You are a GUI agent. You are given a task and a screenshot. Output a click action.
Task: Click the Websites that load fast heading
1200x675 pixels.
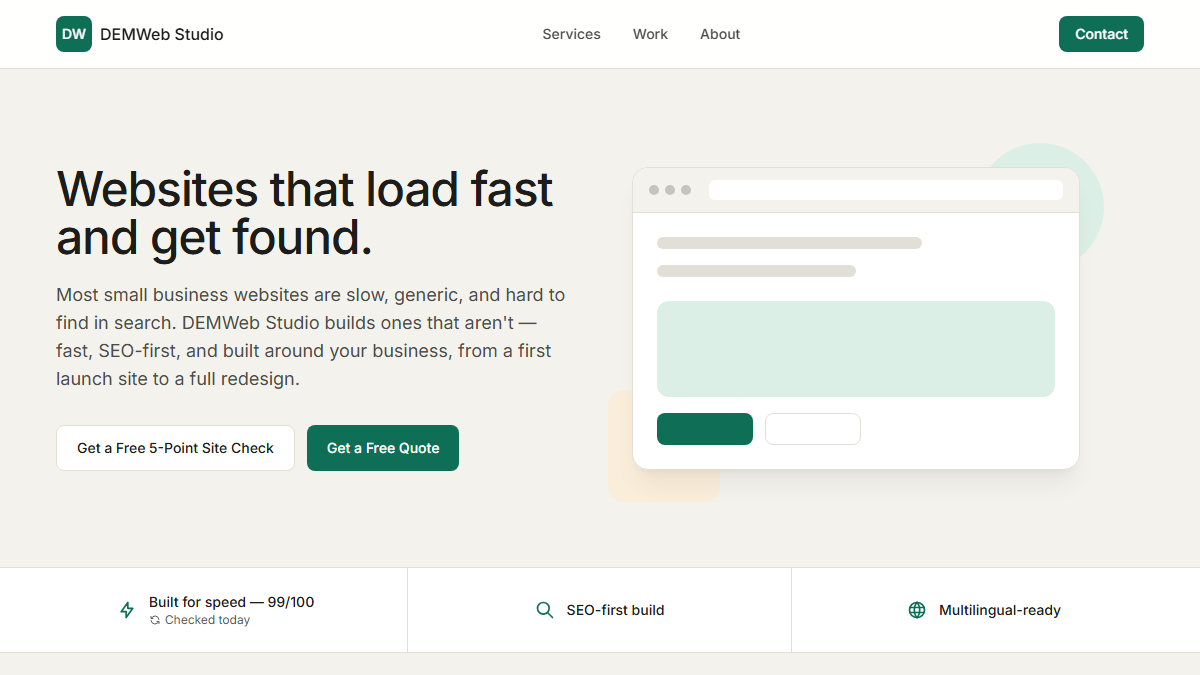[305, 213]
